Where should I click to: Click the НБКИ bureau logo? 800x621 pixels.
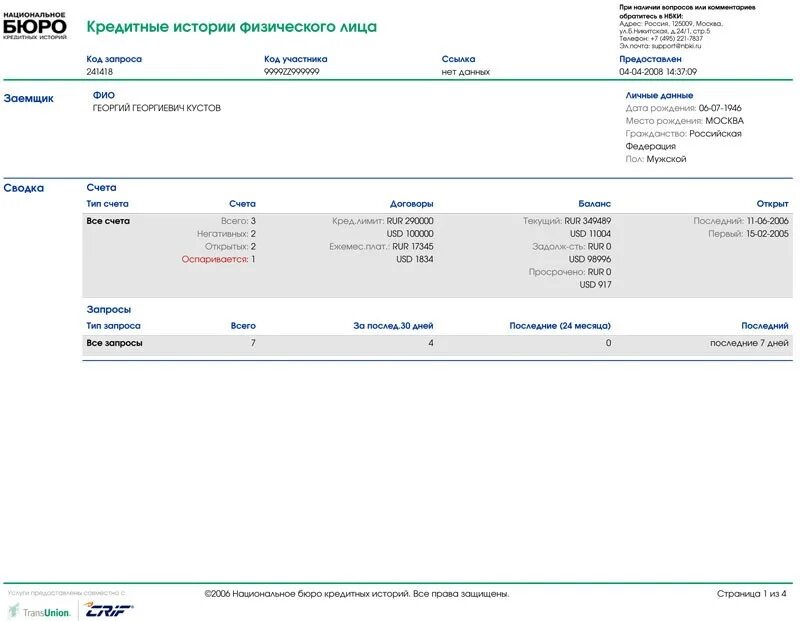click(x=35, y=26)
